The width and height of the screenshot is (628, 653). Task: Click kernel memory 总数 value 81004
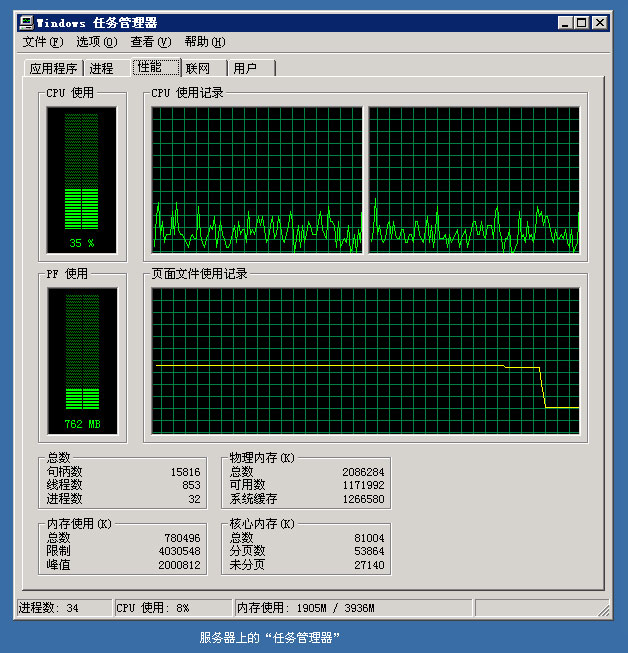pyautogui.click(x=369, y=538)
